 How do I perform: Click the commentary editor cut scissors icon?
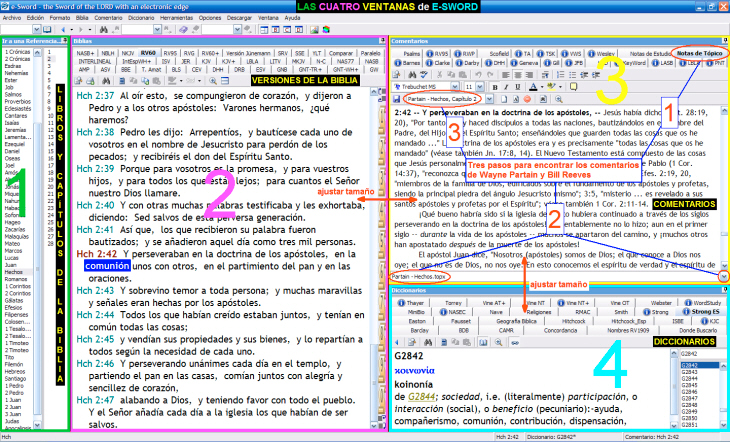coord(439,75)
